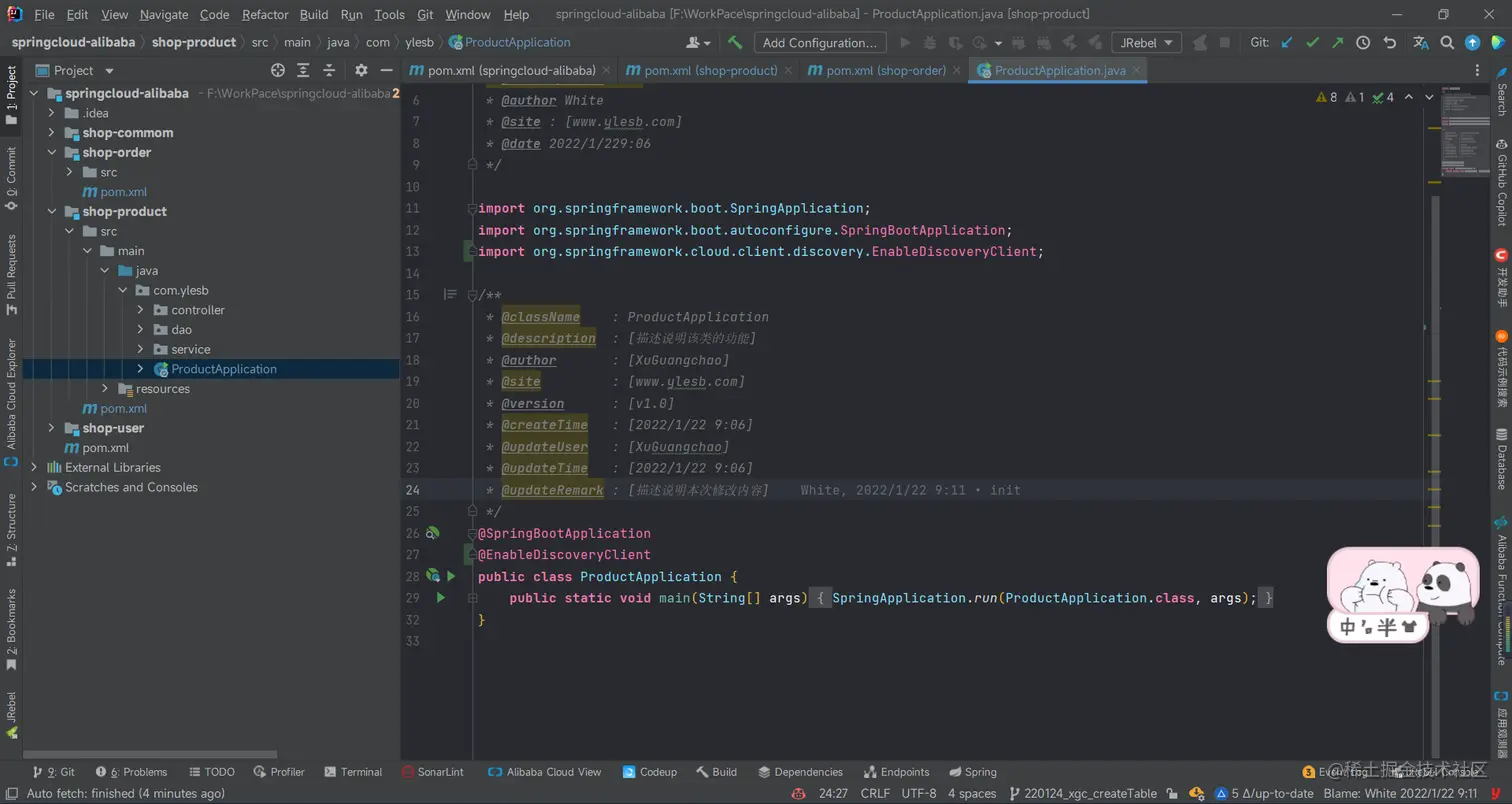Screen dimensions: 1512x804
Task: Click the user account icon in toolbar
Action: point(698,42)
